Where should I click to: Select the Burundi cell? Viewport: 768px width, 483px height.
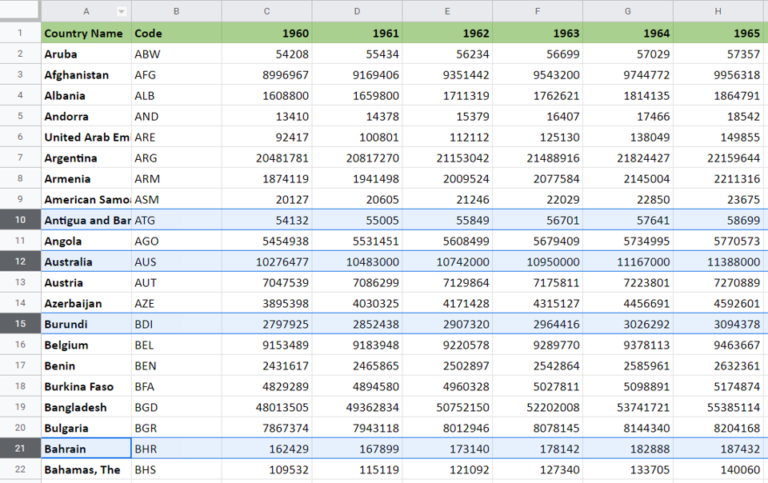[x=85, y=324]
